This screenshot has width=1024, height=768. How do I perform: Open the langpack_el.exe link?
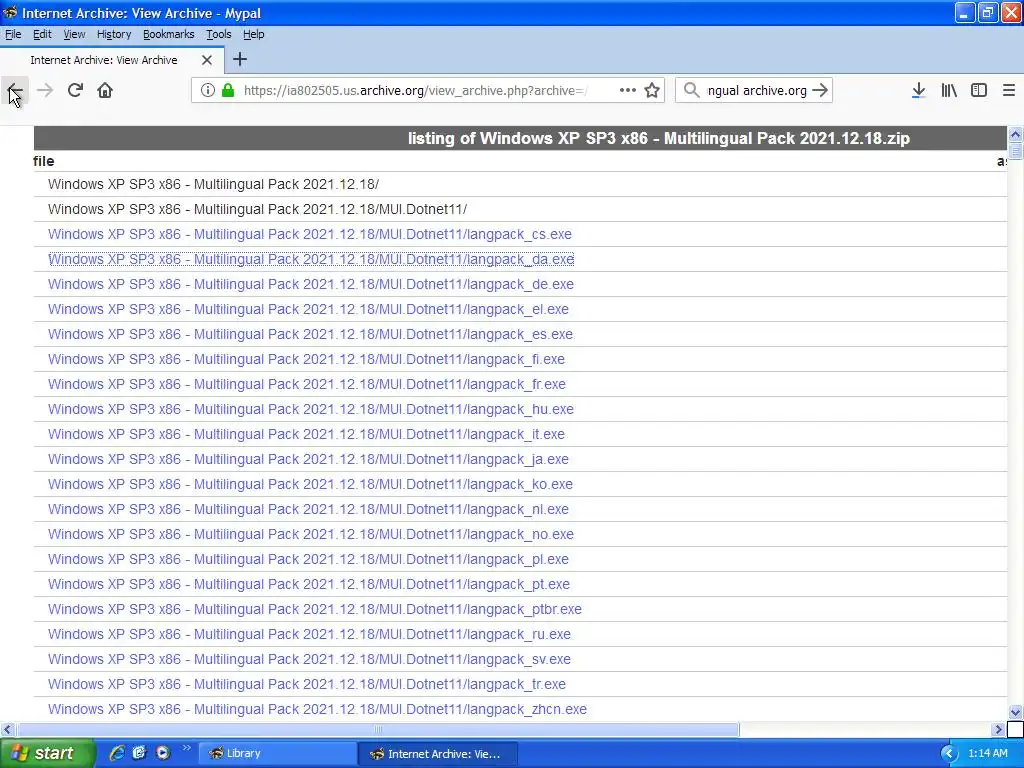(x=308, y=309)
